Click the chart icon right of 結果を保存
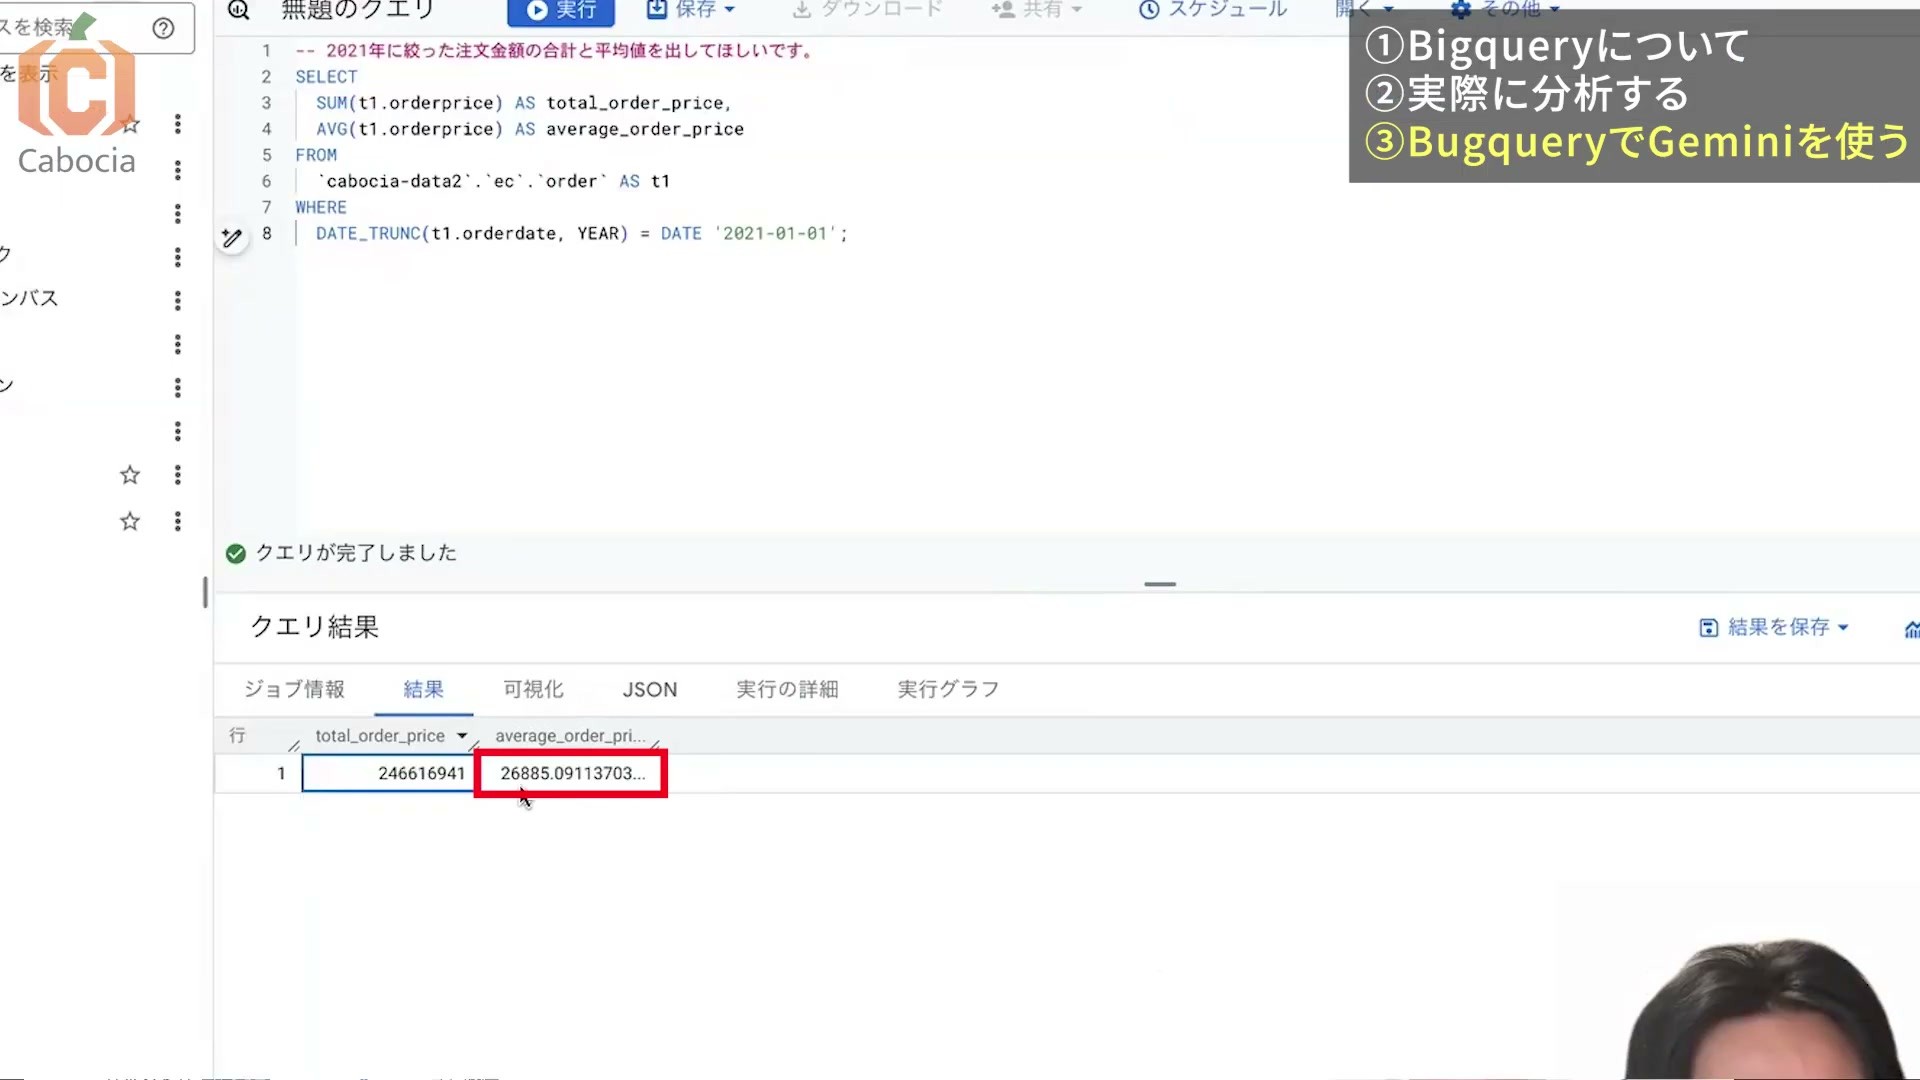 tap(1911, 629)
